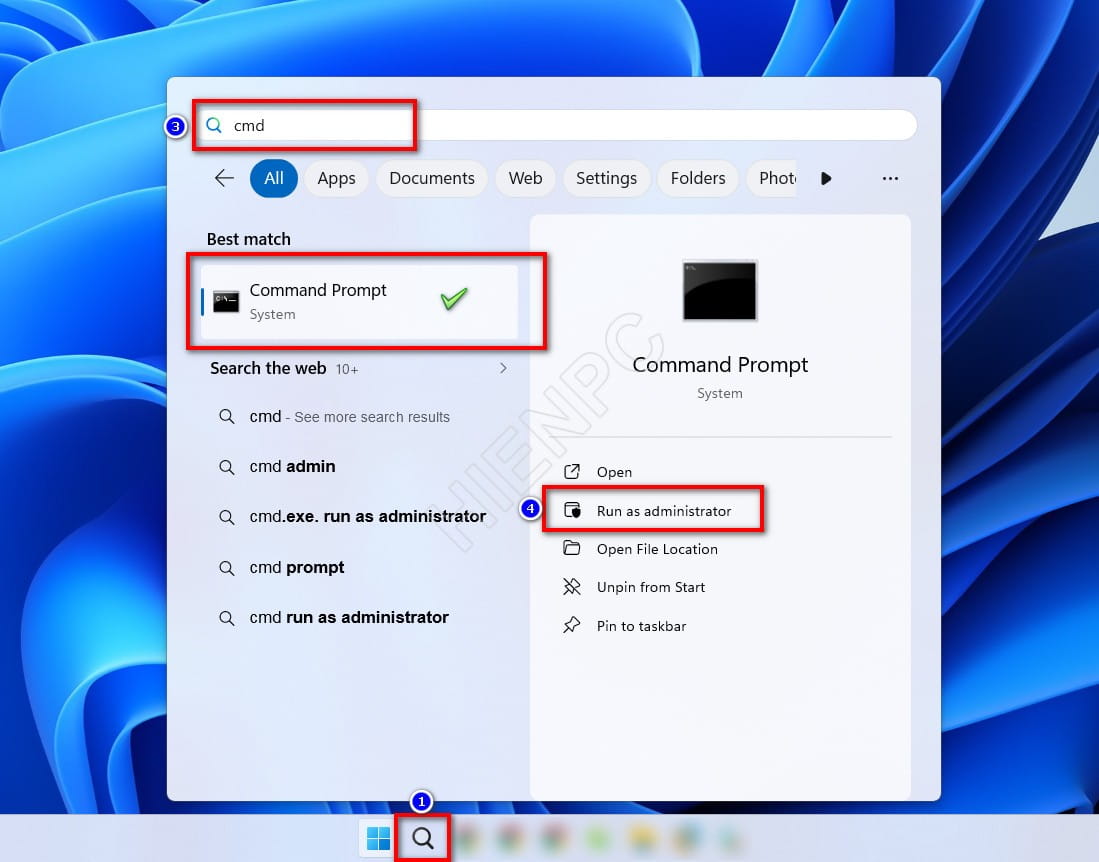Viewport: 1099px width, 862px height.
Task: Expand Search the web chevron
Action: click(x=503, y=368)
